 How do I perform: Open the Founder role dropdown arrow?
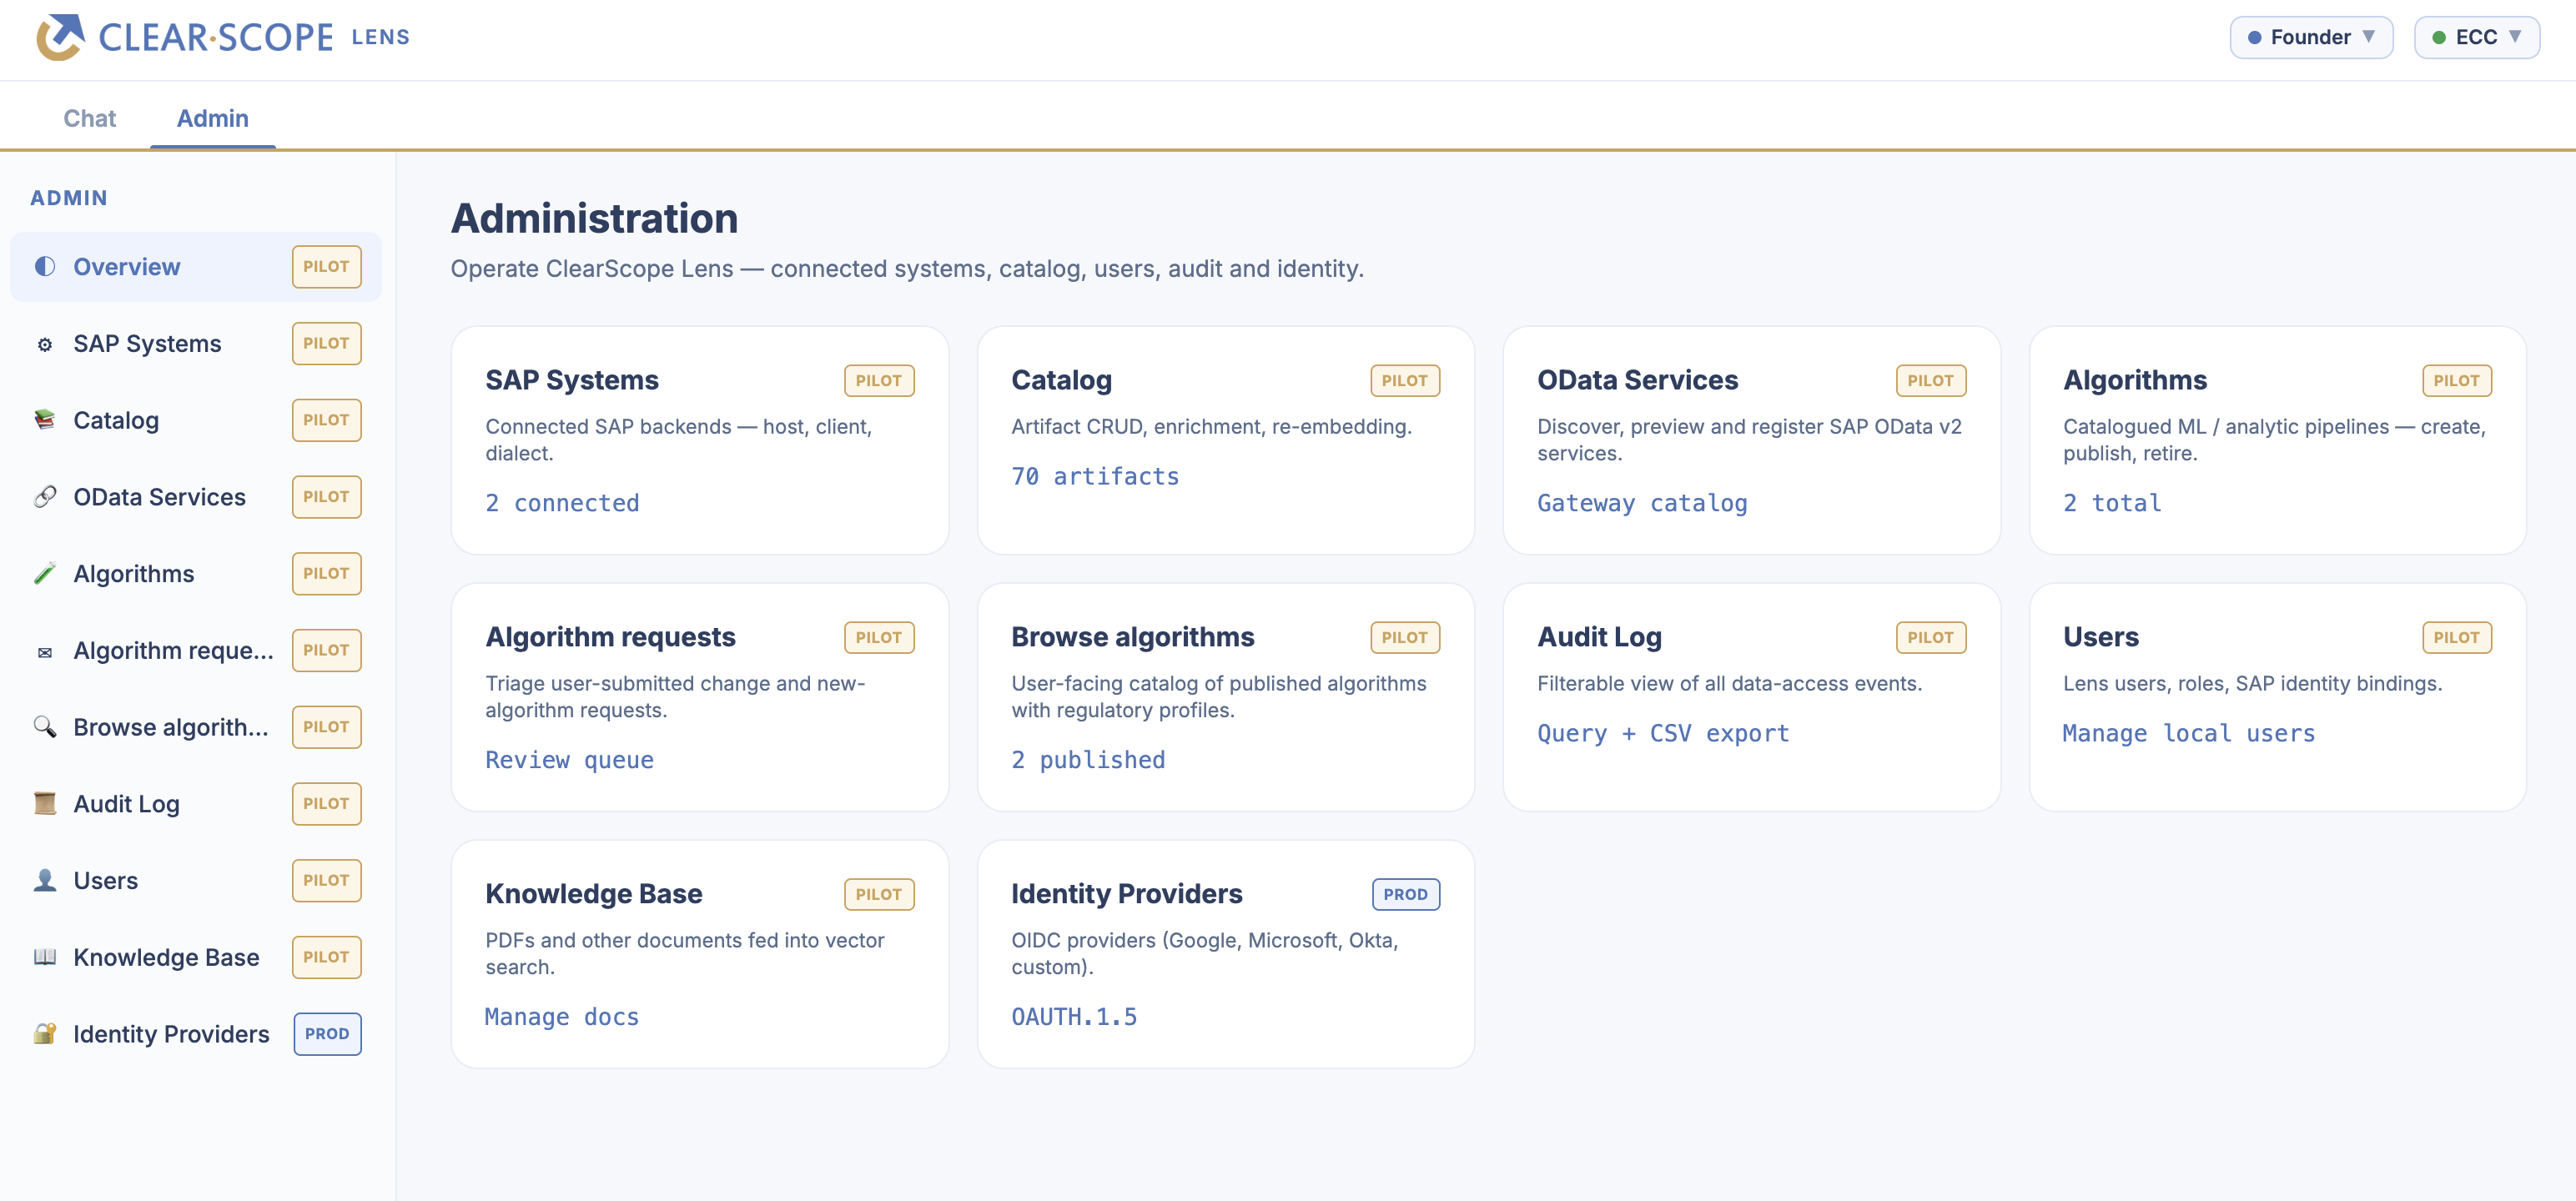click(2369, 37)
